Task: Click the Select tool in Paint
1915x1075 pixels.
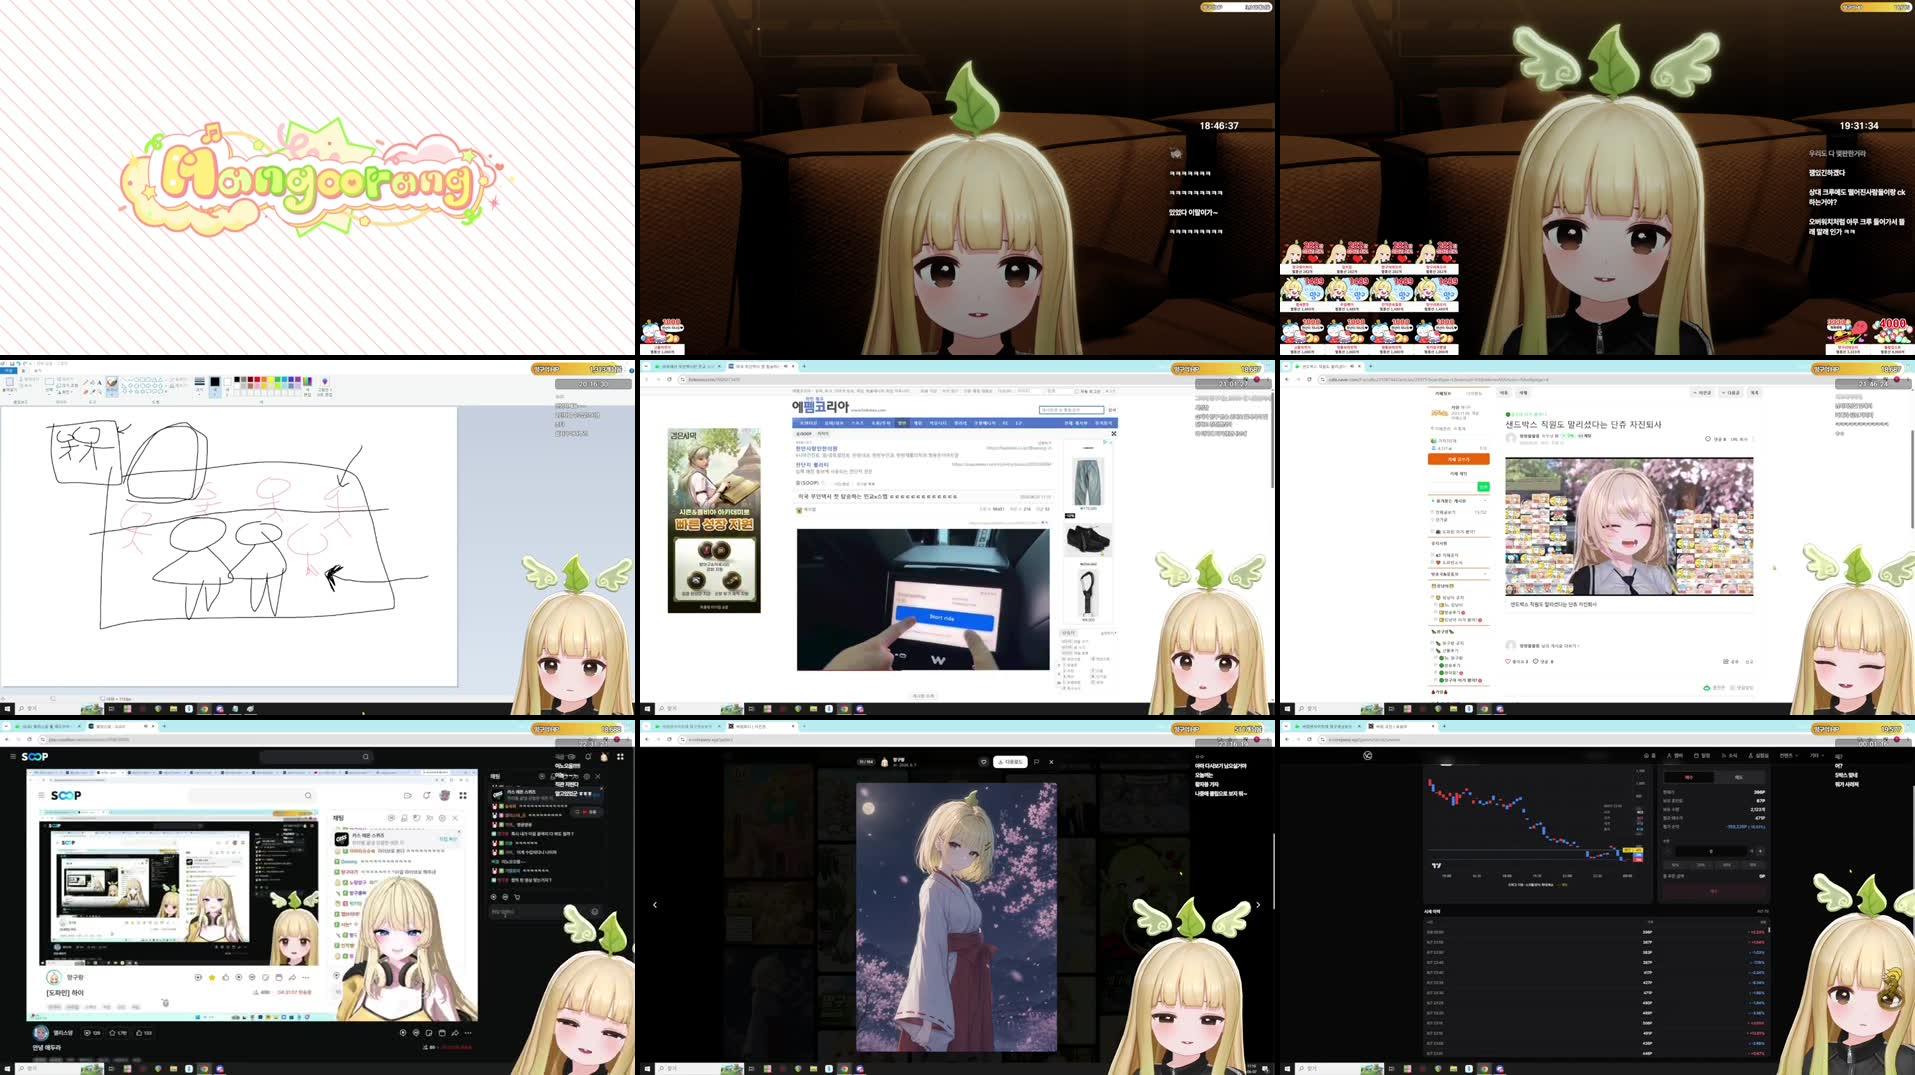Action: [x=49, y=385]
